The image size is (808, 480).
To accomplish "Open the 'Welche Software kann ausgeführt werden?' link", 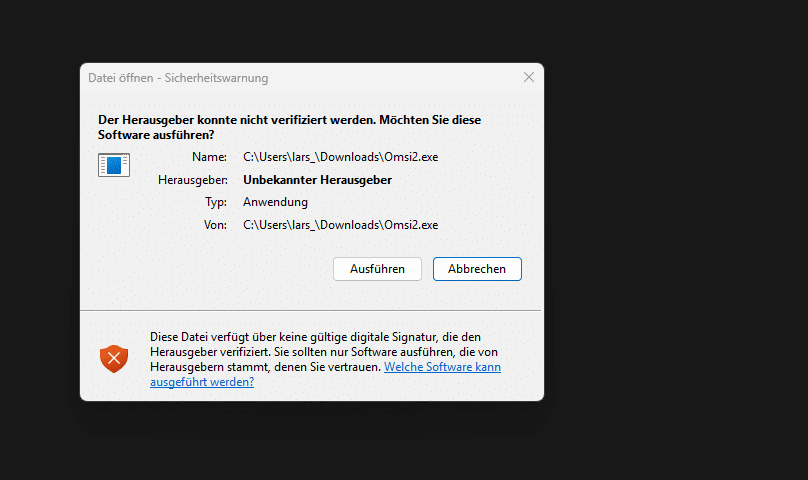I will (x=442, y=367).
